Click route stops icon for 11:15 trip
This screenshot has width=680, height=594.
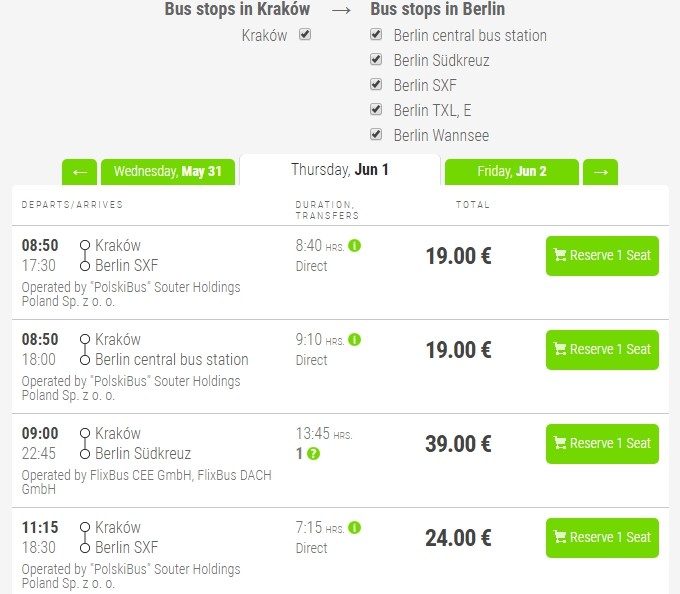(85, 537)
